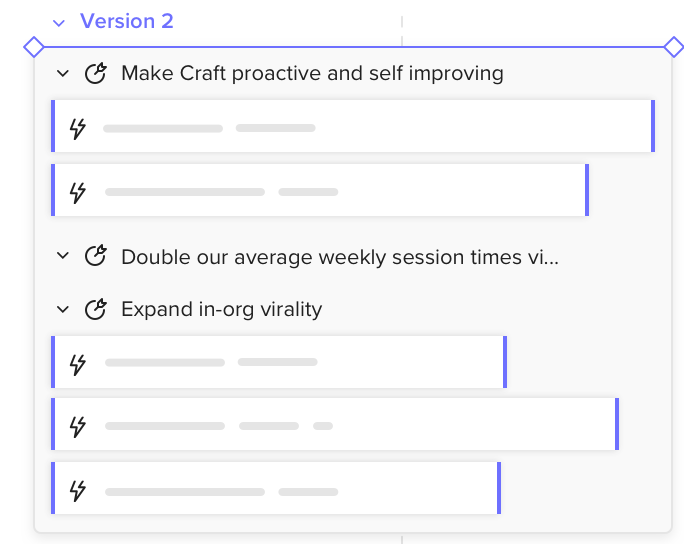Collapse Make Craft proactive objective chevron
Screen dimensions: 684x544
click(x=63, y=73)
